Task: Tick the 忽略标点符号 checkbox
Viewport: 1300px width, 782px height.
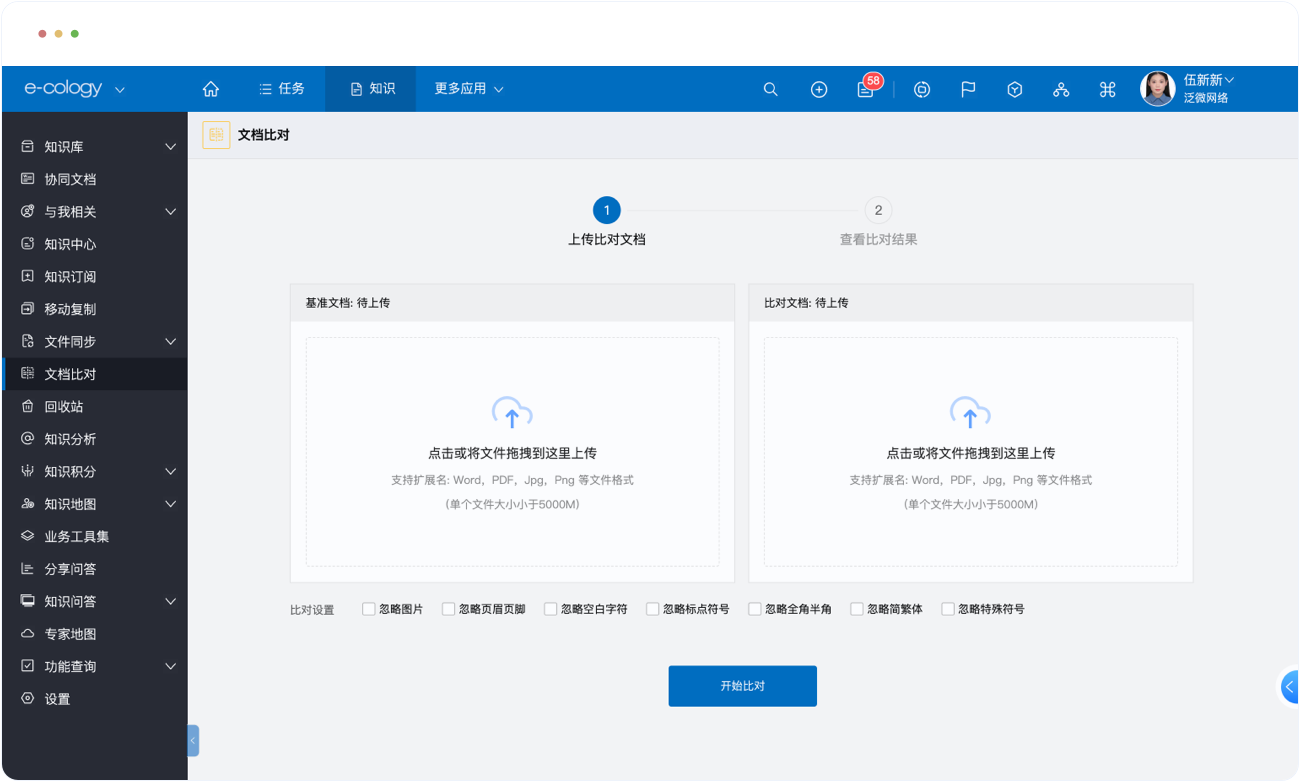Action: click(653, 609)
